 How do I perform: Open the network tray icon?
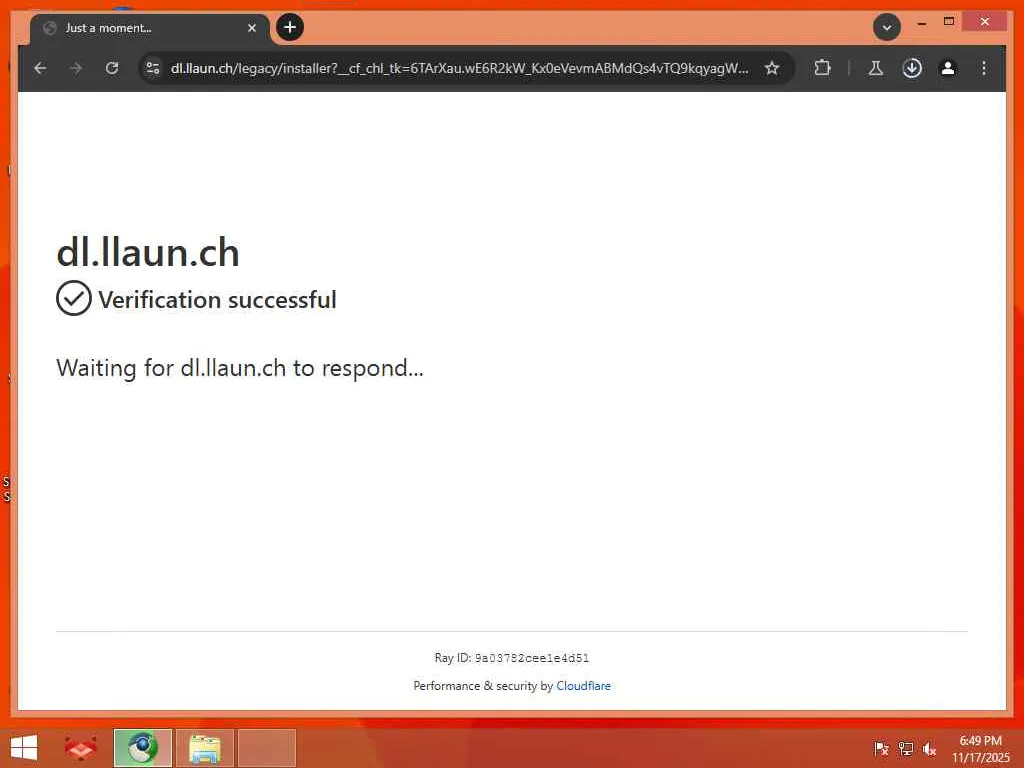tap(906, 748)
